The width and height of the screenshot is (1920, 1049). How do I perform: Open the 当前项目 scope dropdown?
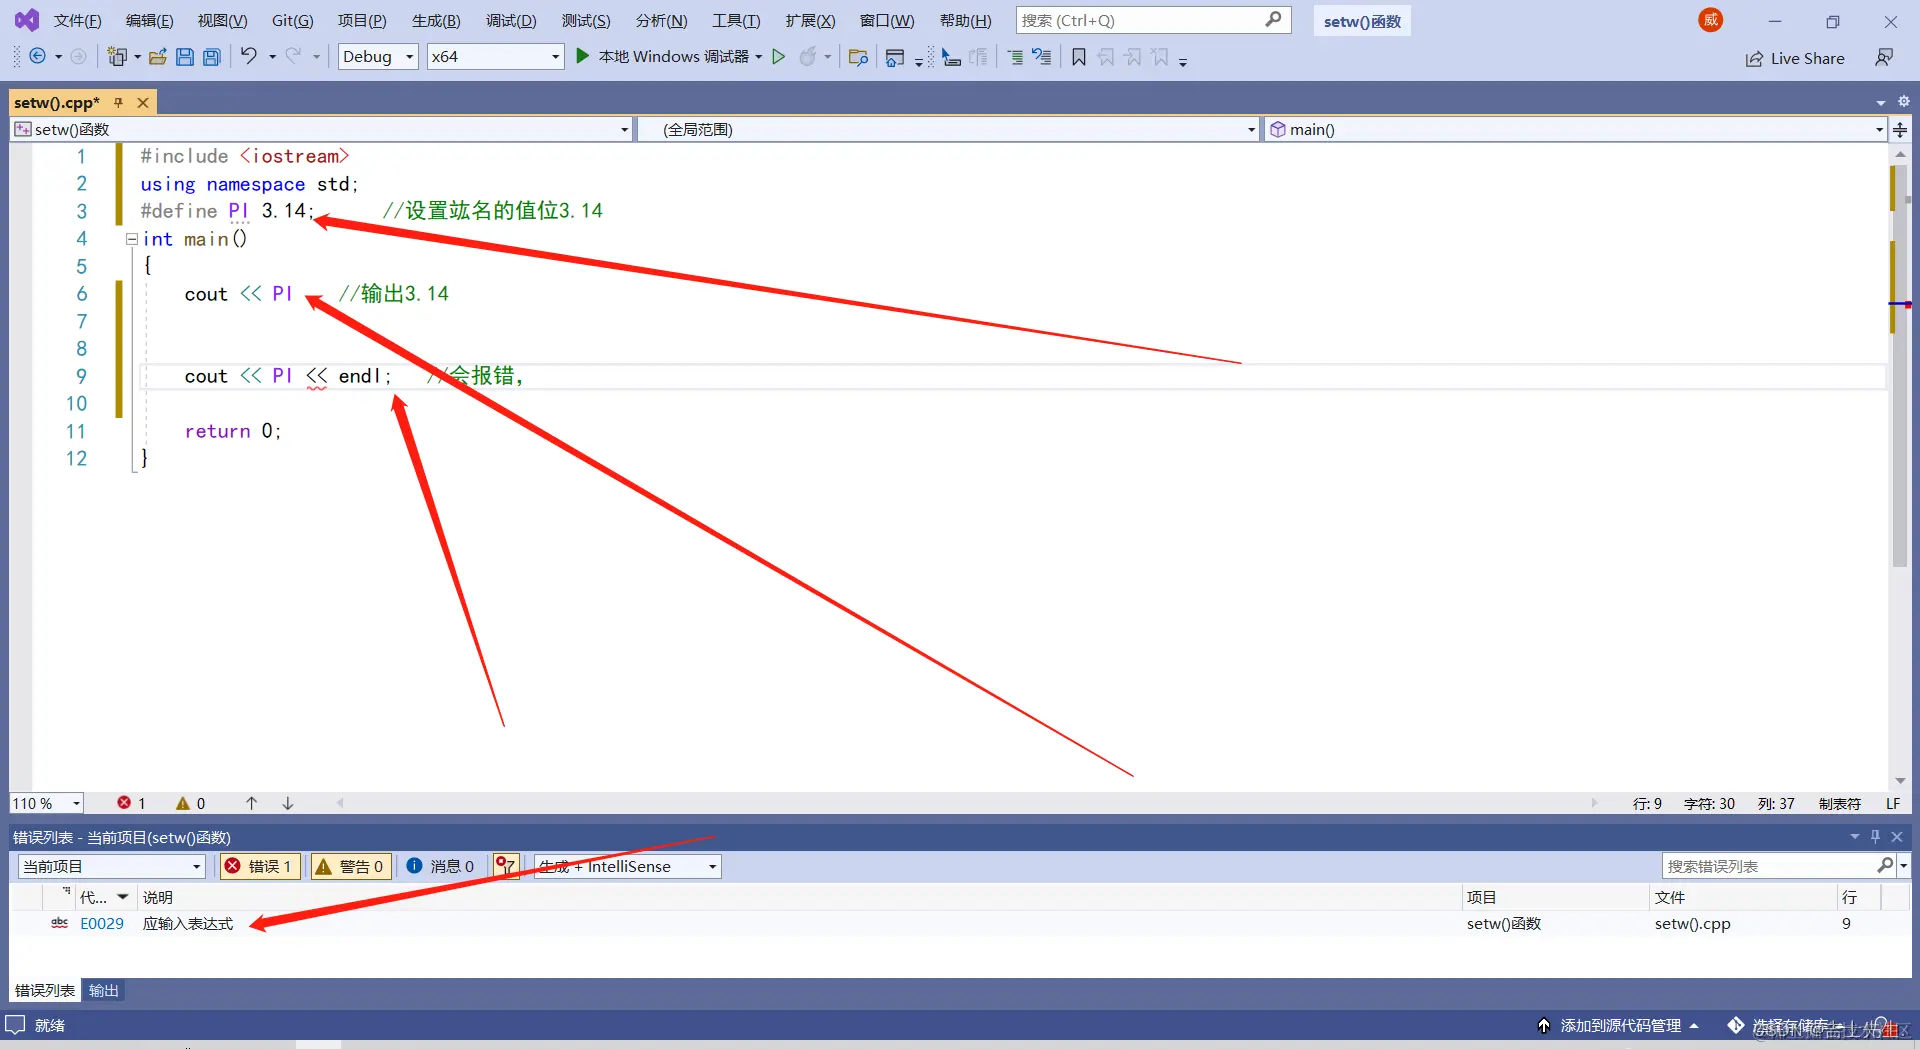(x=111, y=866)
